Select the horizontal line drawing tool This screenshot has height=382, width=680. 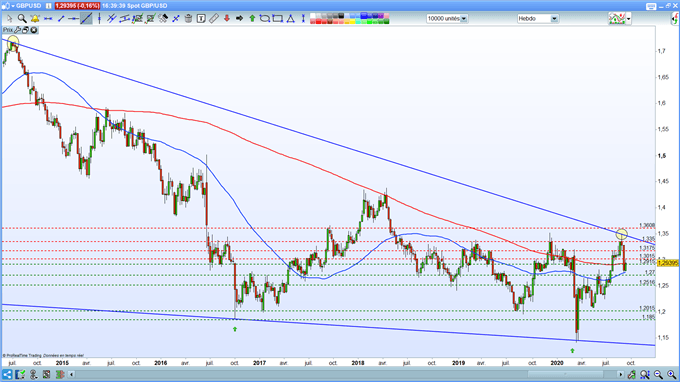(73, 19)
